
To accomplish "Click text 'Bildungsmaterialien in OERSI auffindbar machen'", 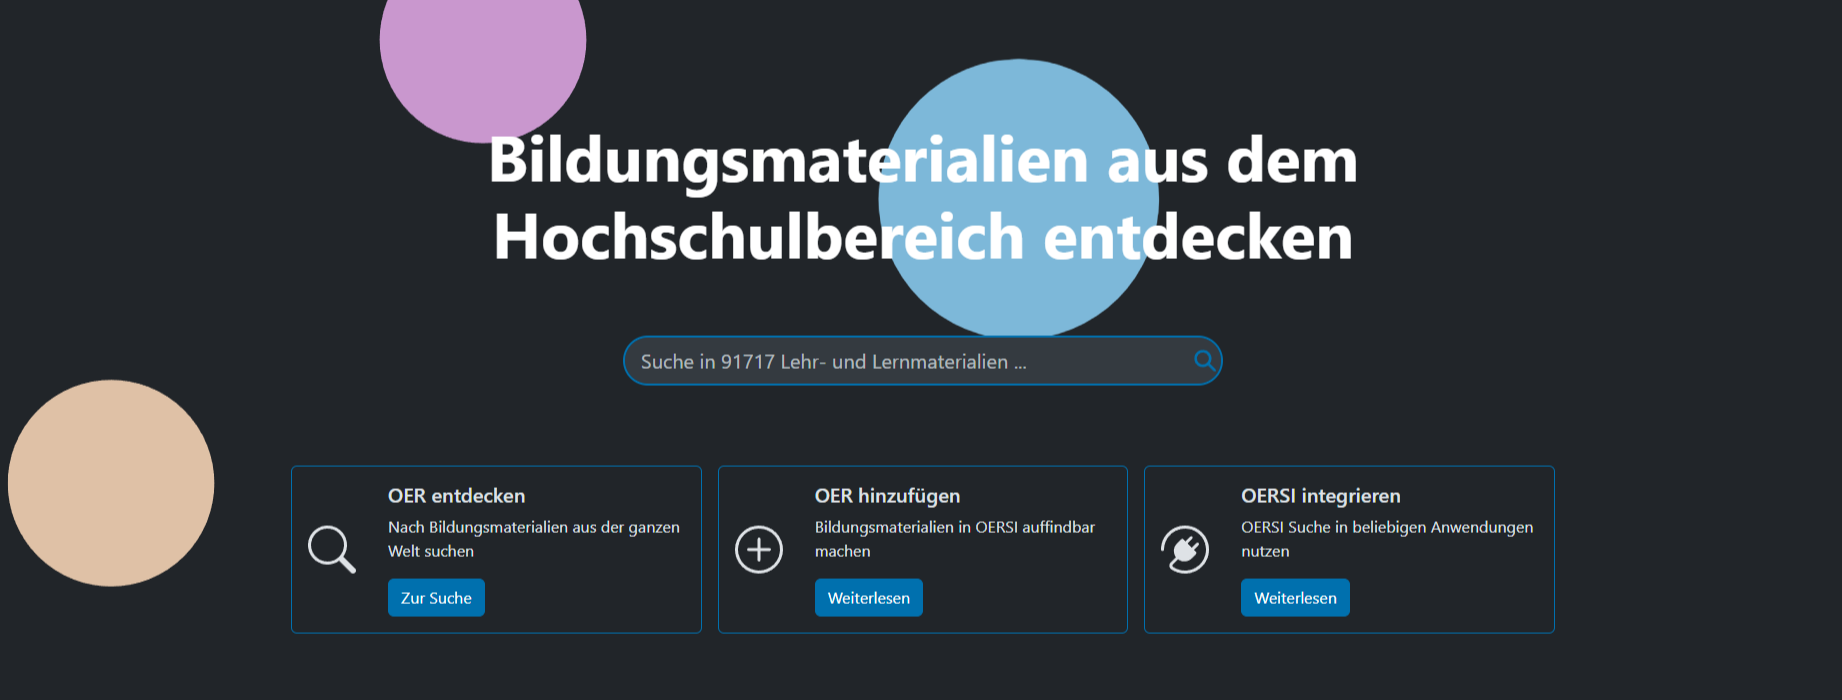I will (x=954, y=539).
